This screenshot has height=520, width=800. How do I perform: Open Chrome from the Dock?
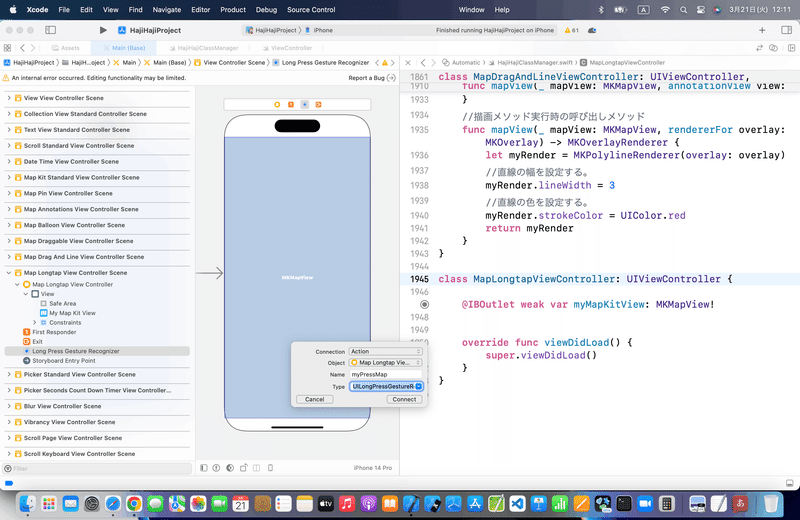pyautogui.click(x=134, y=504)
